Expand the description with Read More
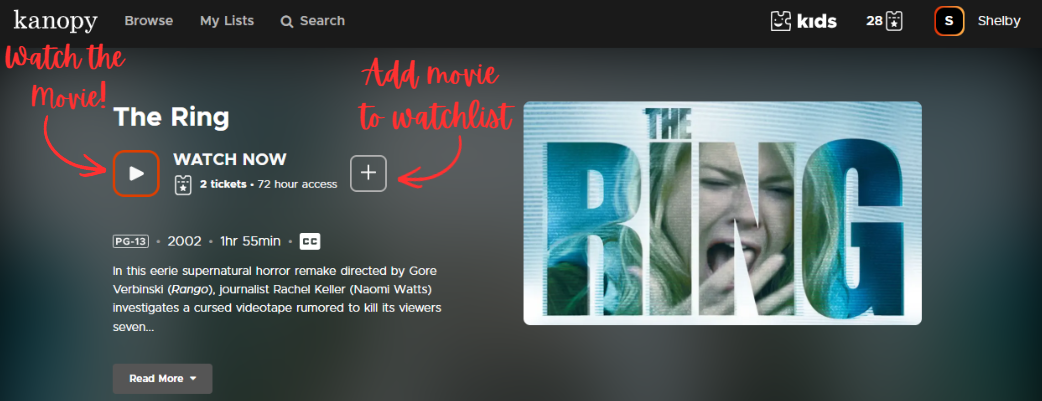The image size is (1042, 401). coord(156,379)
